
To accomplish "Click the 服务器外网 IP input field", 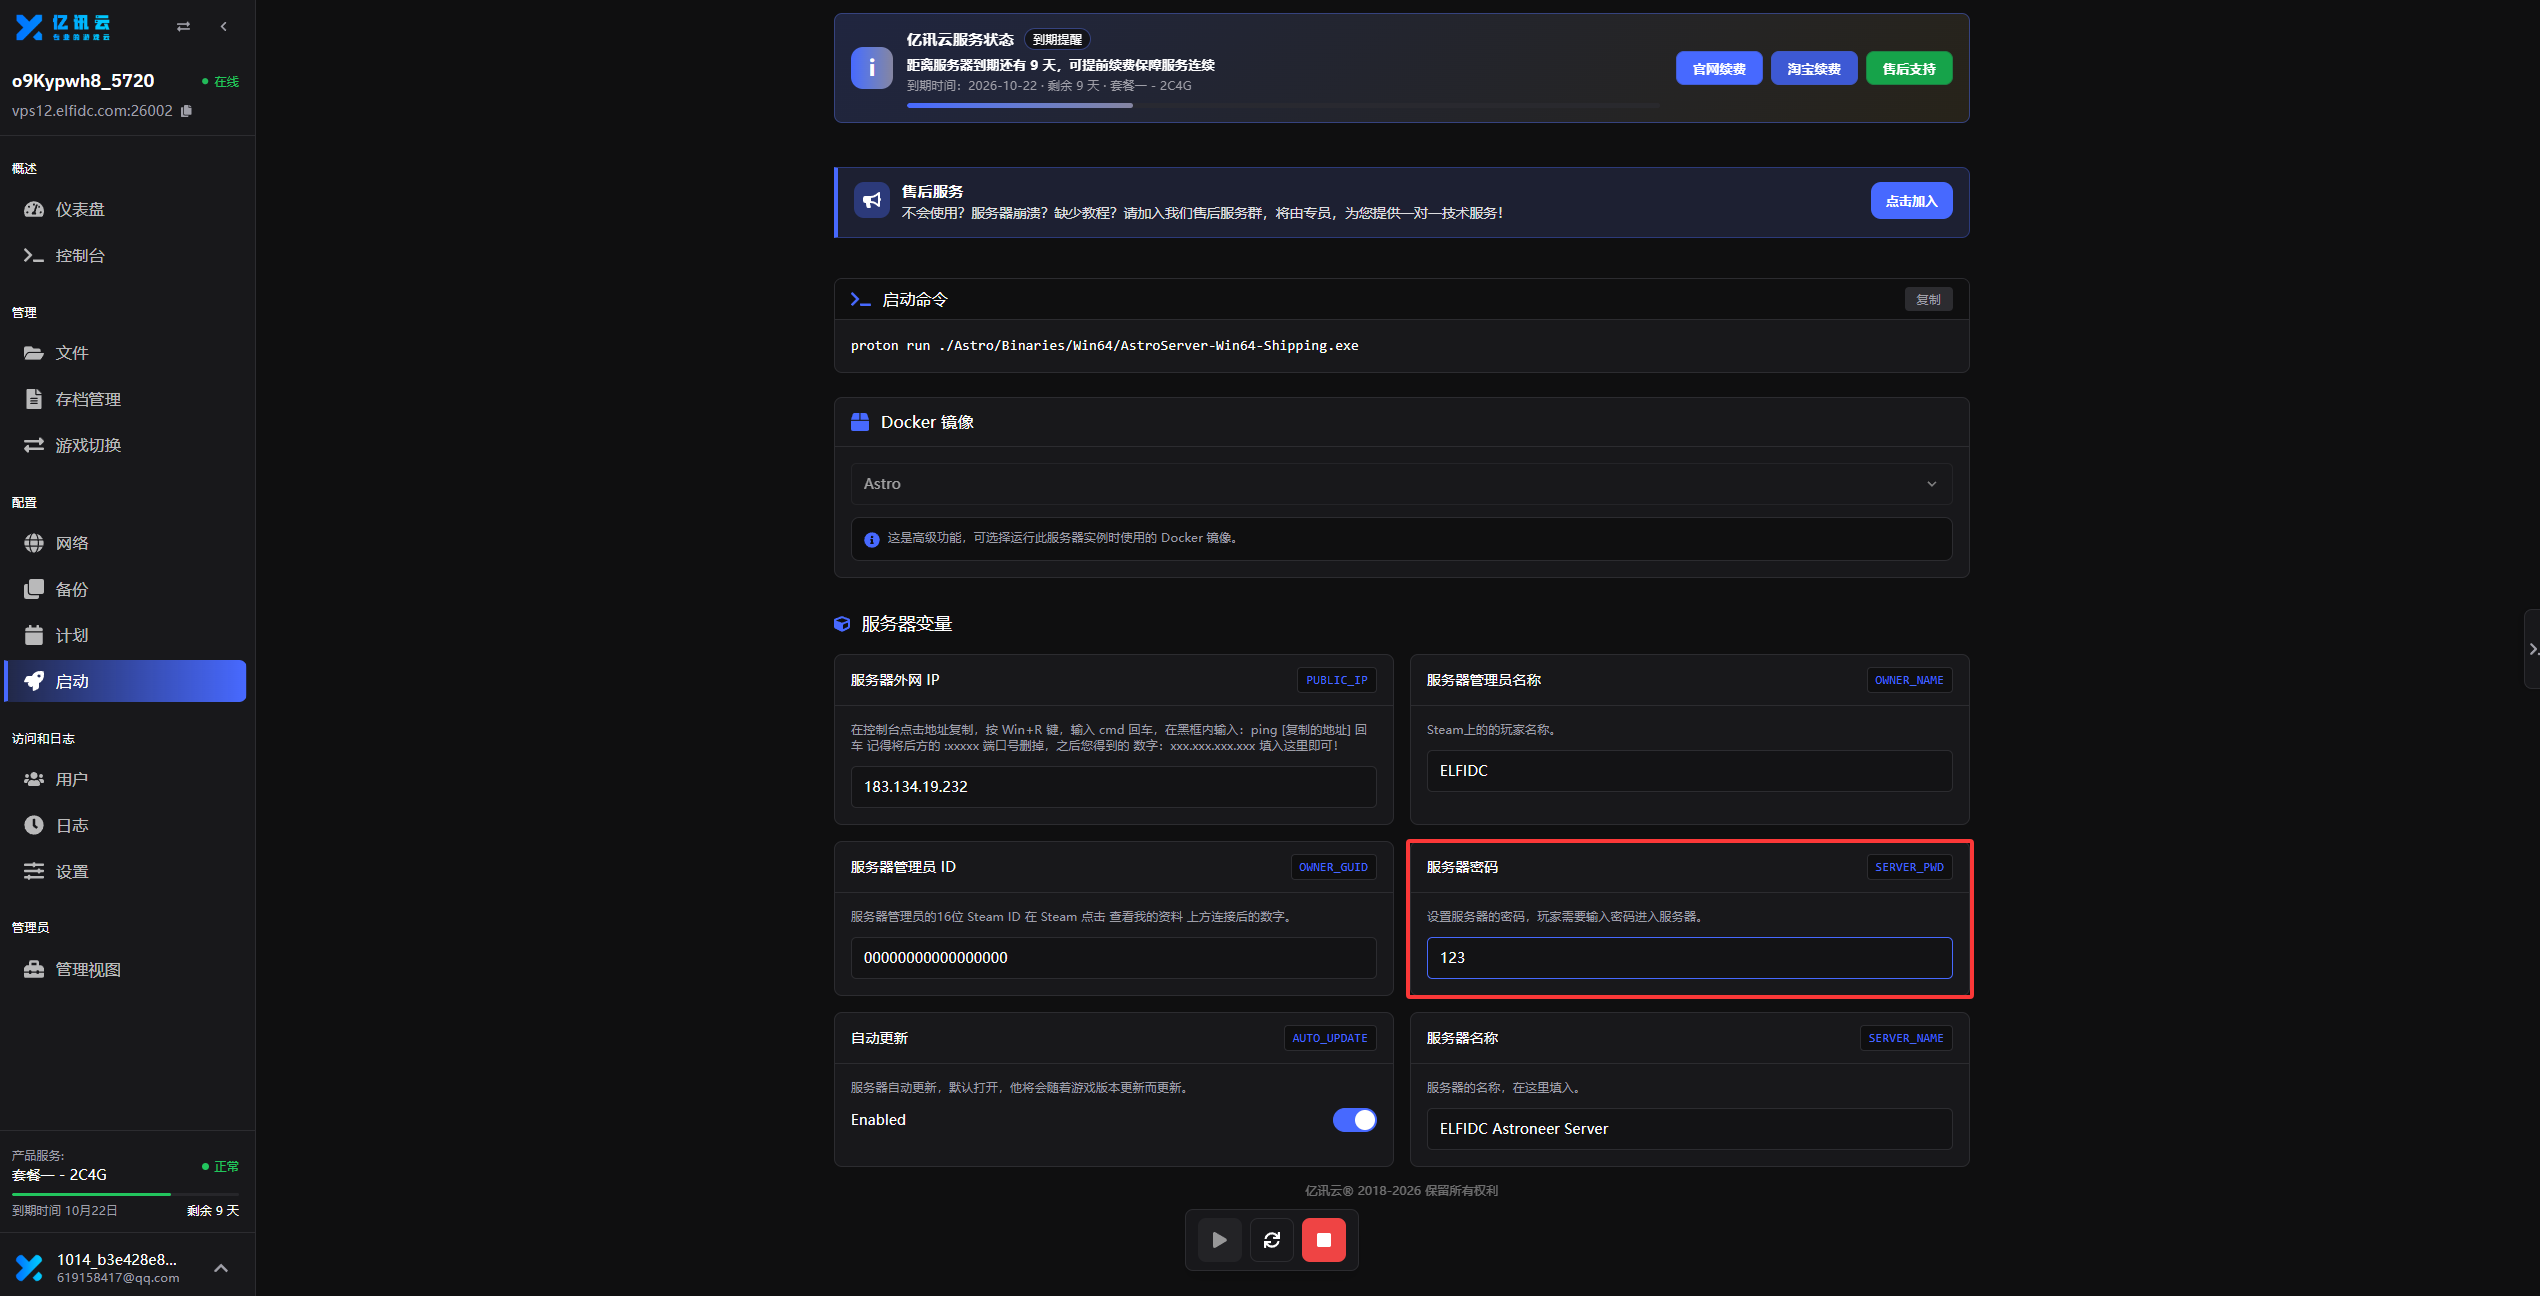I will click(x=1113, y=787).
